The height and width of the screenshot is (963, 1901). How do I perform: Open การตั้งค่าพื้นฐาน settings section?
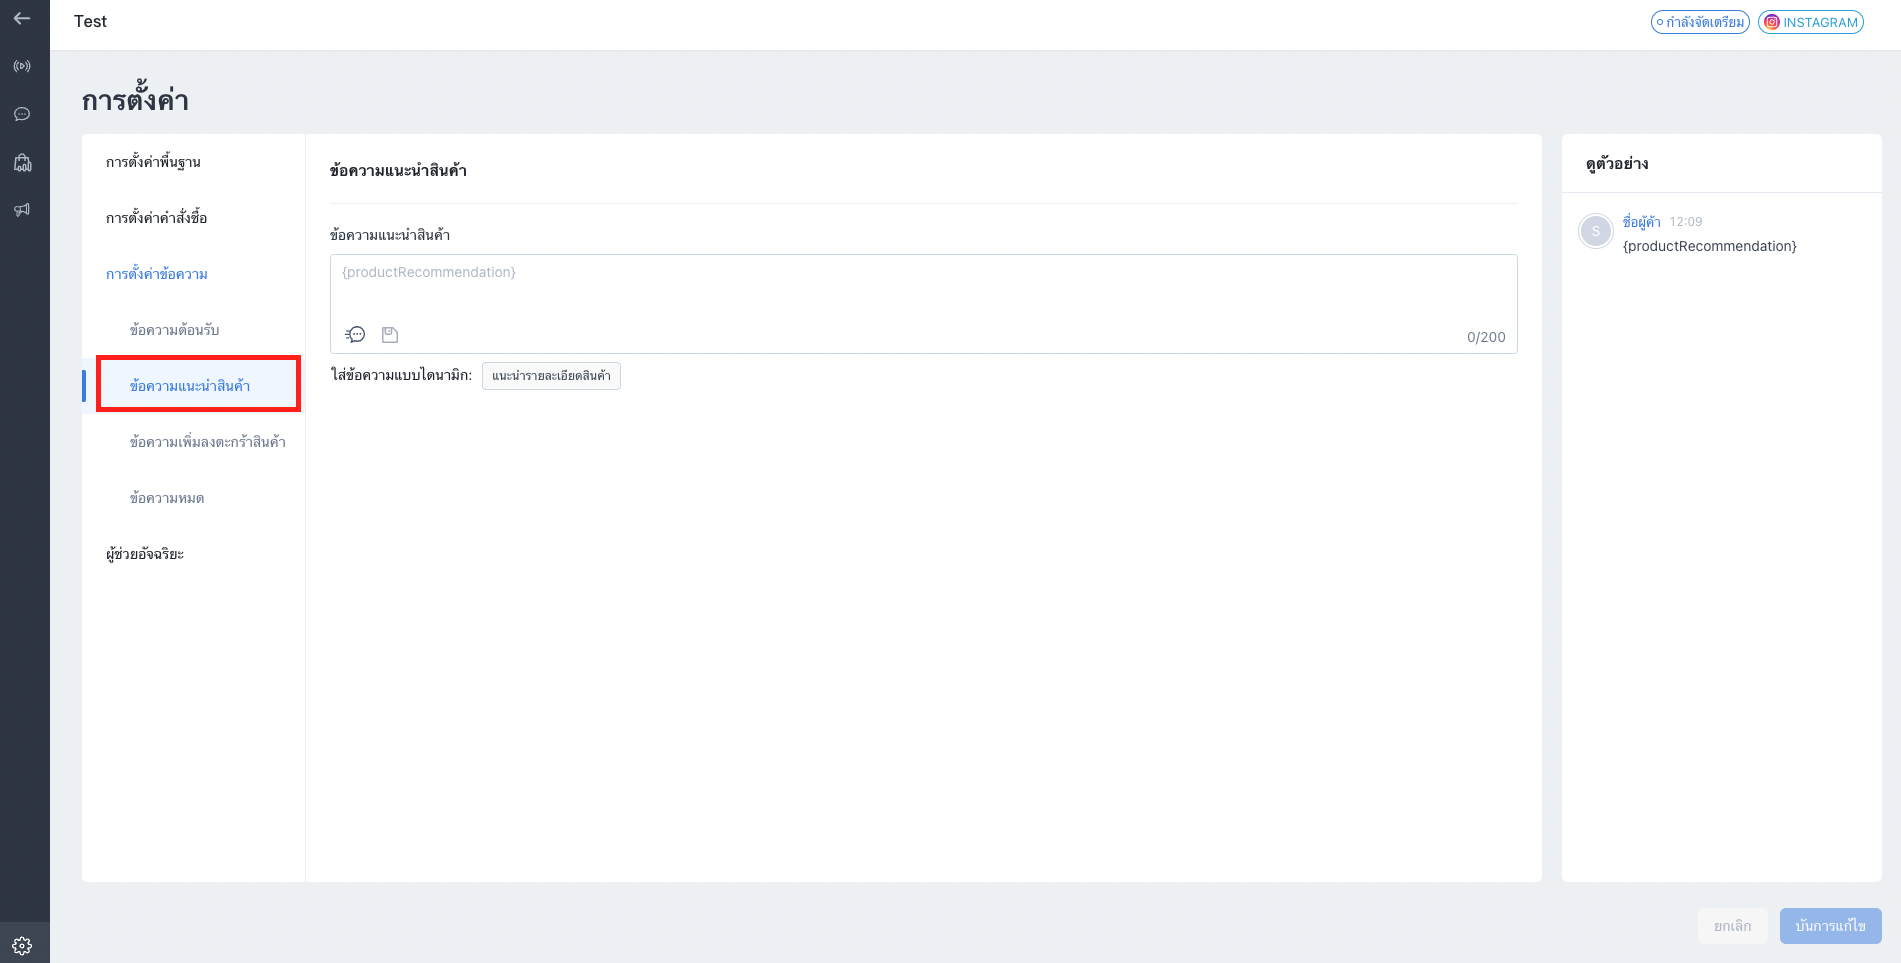(x=153, y=162)
